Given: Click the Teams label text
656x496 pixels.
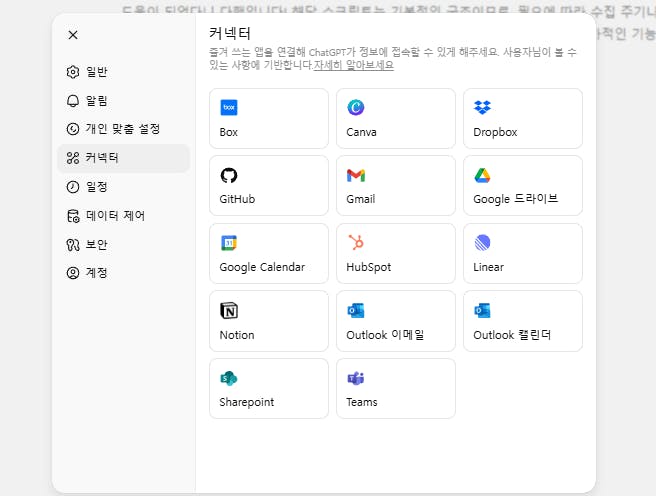Looking at the screenshot, I should pos(362,402).
